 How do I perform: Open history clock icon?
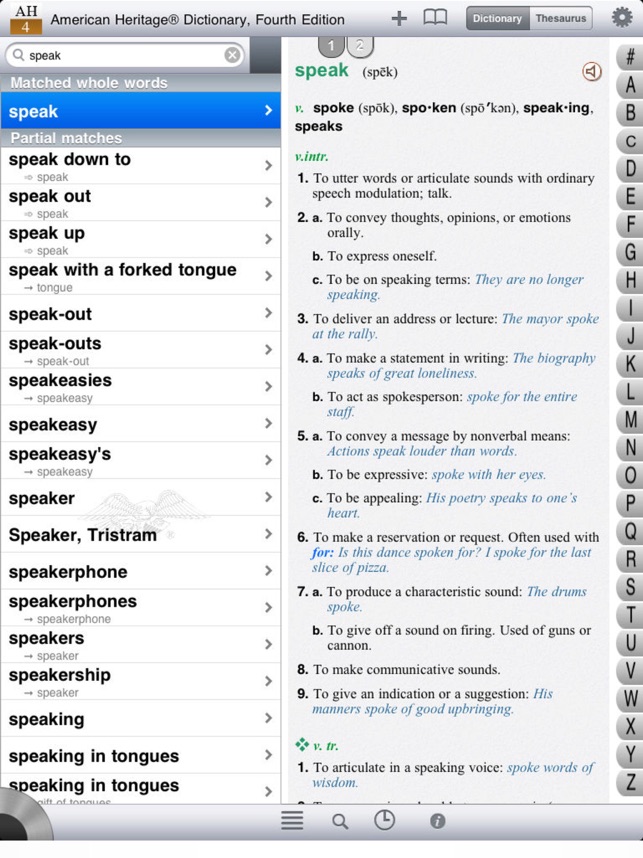(385, 820)
